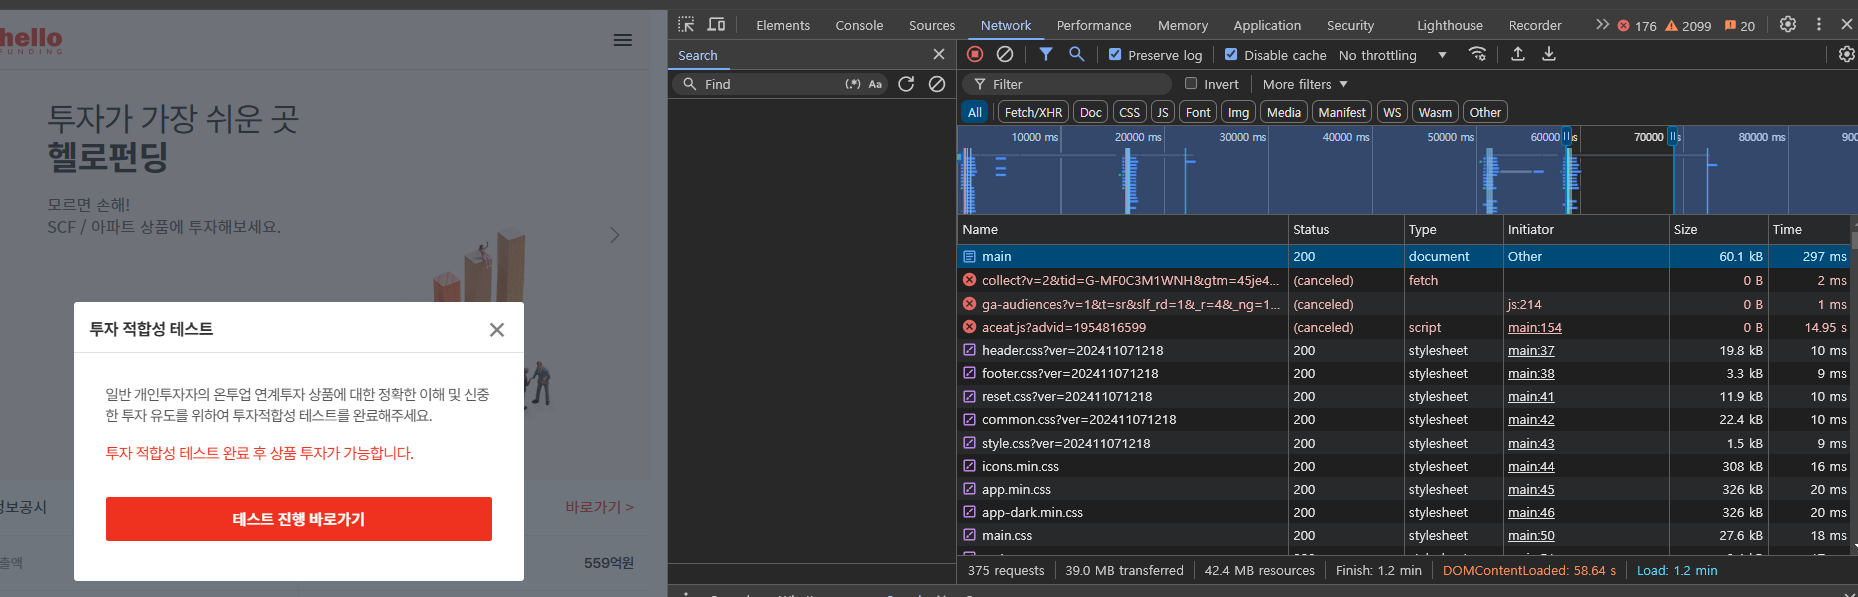Open DevTools main settings gear
1858x597 pixels.
tap(1788, 24)
